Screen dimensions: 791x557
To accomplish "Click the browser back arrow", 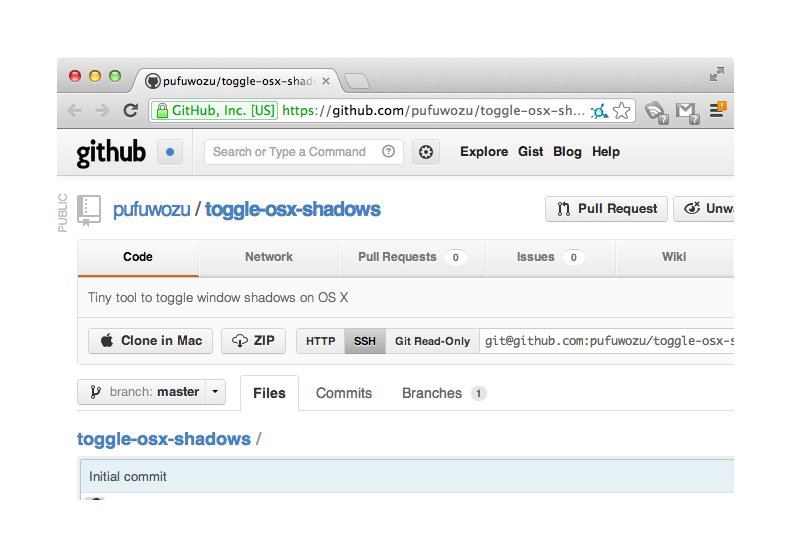I will [x=75, y=110].
